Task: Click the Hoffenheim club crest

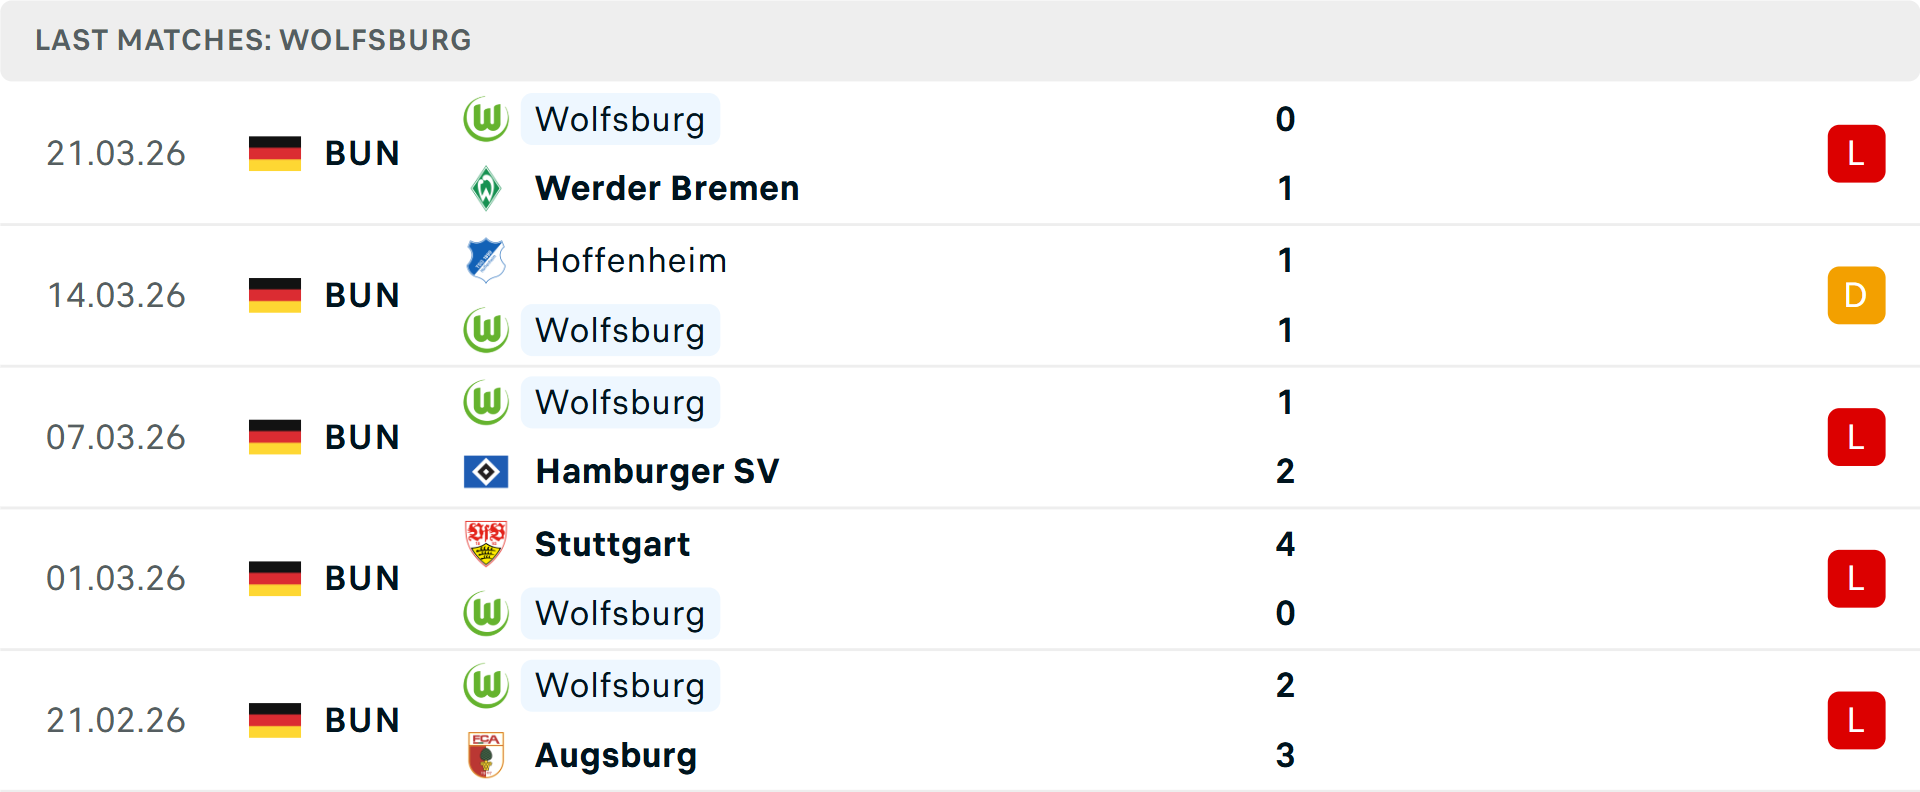Action: pyautogui.click(x=486, y=260)
